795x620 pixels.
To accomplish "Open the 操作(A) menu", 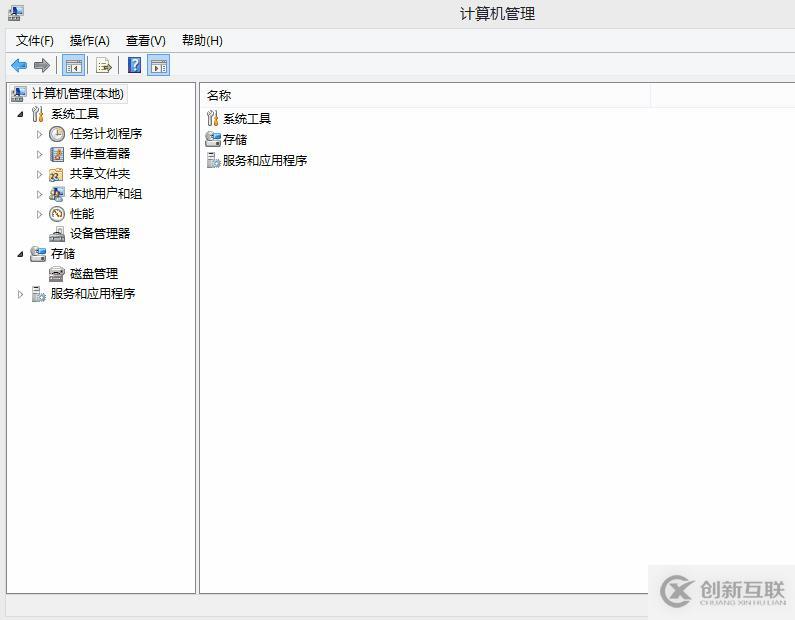I will (x=90, y=41).
